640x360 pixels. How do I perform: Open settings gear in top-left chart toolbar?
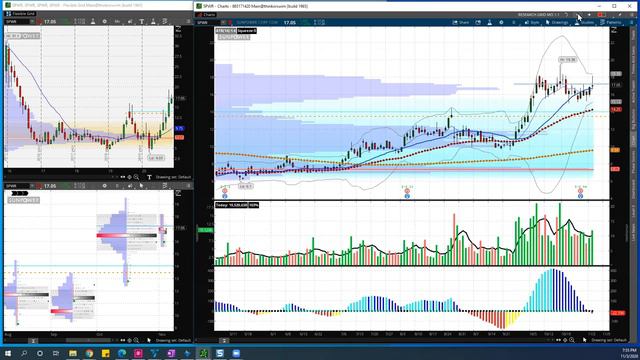[x=104, y=21]
